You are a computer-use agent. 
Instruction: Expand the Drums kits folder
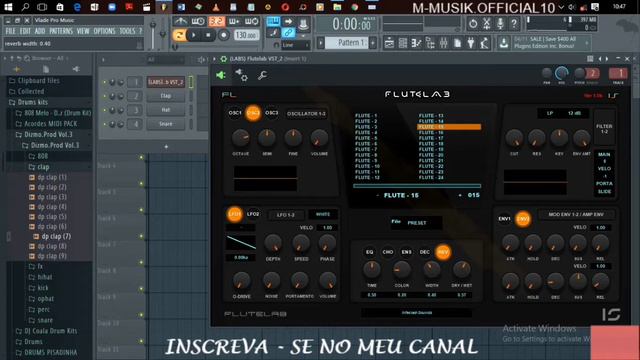coord(33,102)
